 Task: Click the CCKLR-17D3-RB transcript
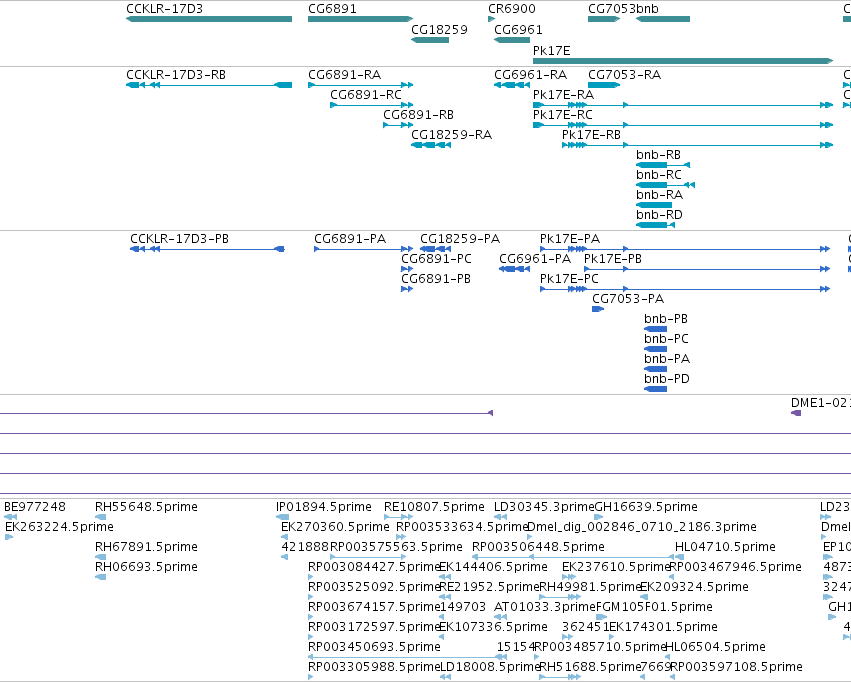(209, 85)
